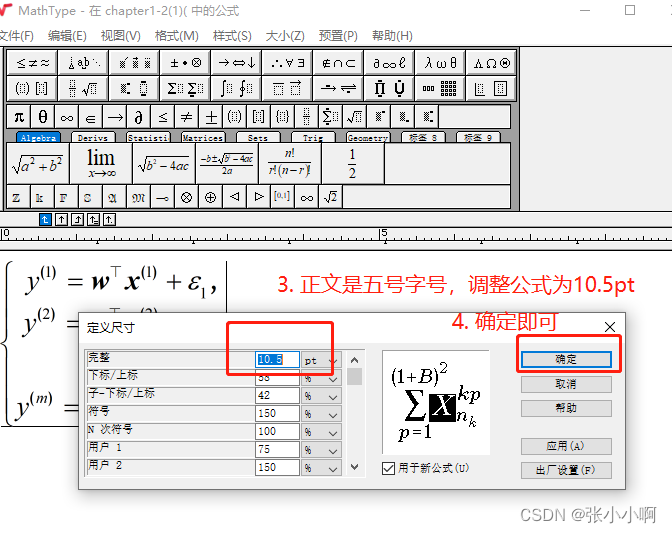Open the relational symbols palette (≤≠≈)
The width and height of the screenshot is (672, 533).
tap(33, 63)
